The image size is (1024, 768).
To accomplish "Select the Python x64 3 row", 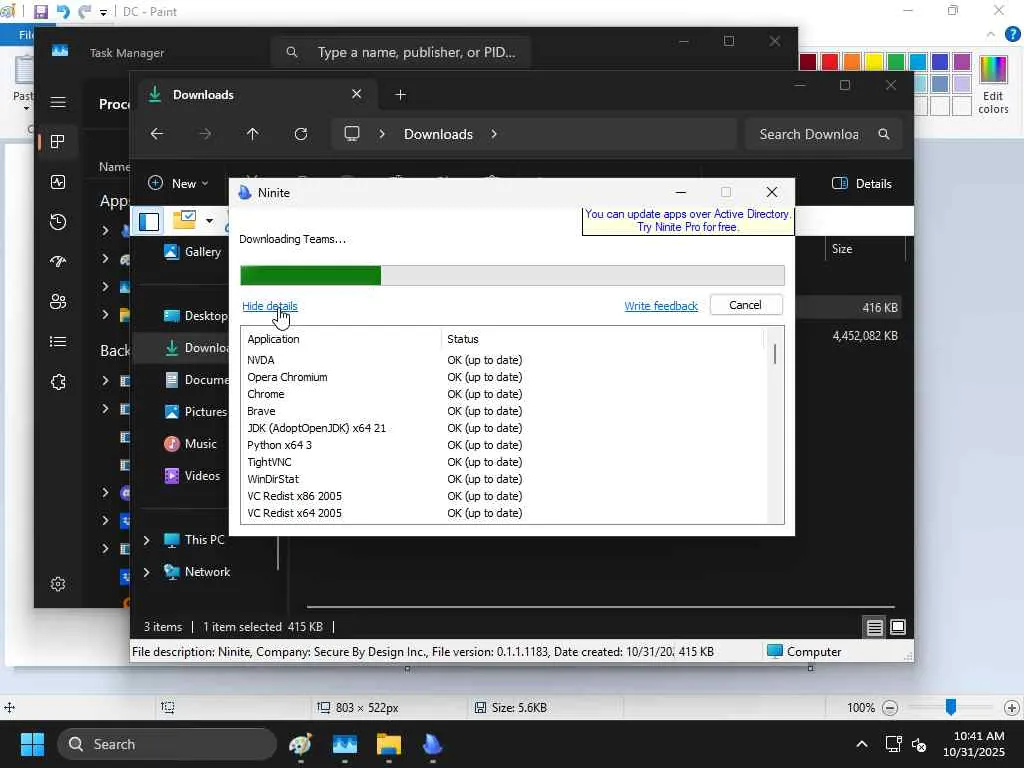I will [x=503, y=445].
